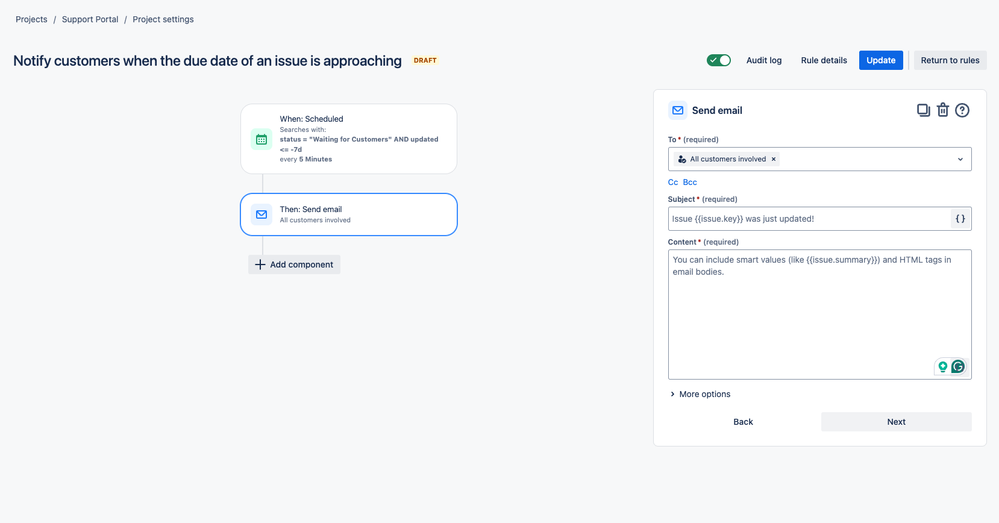Open Rule details
The height and width of the screenshot is (523, 999).
click(x=824, y=61)
